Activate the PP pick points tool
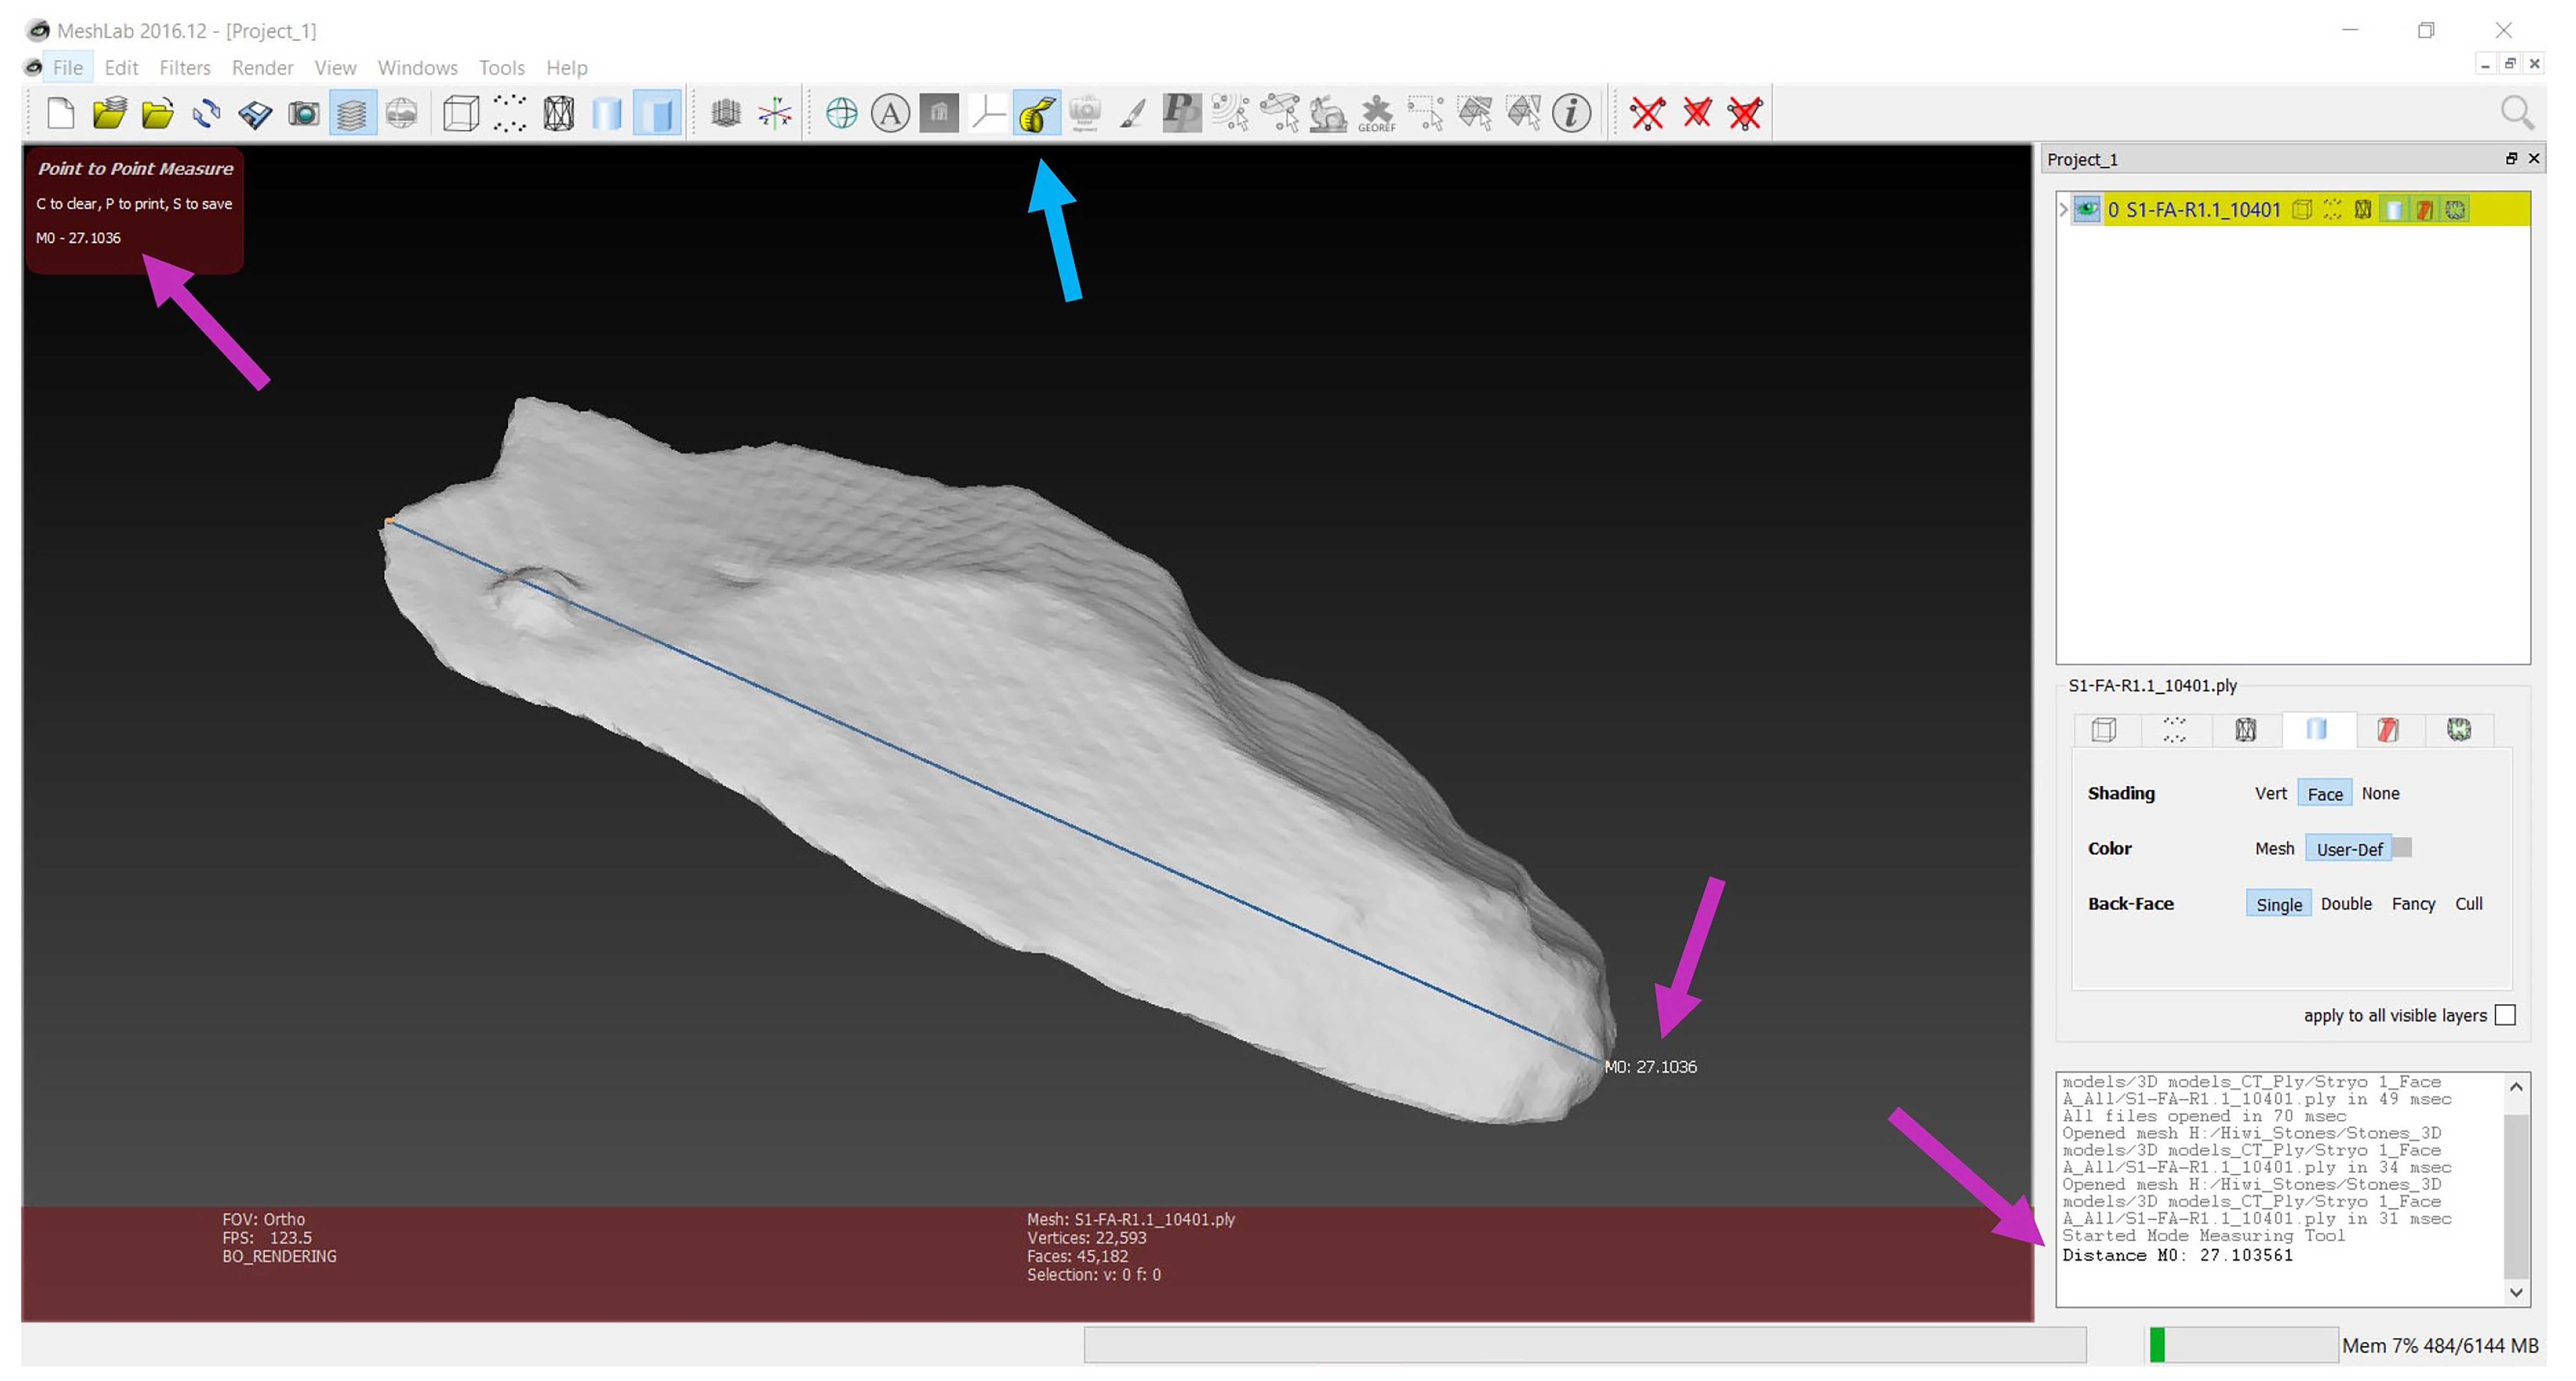 click(1182, 113)
